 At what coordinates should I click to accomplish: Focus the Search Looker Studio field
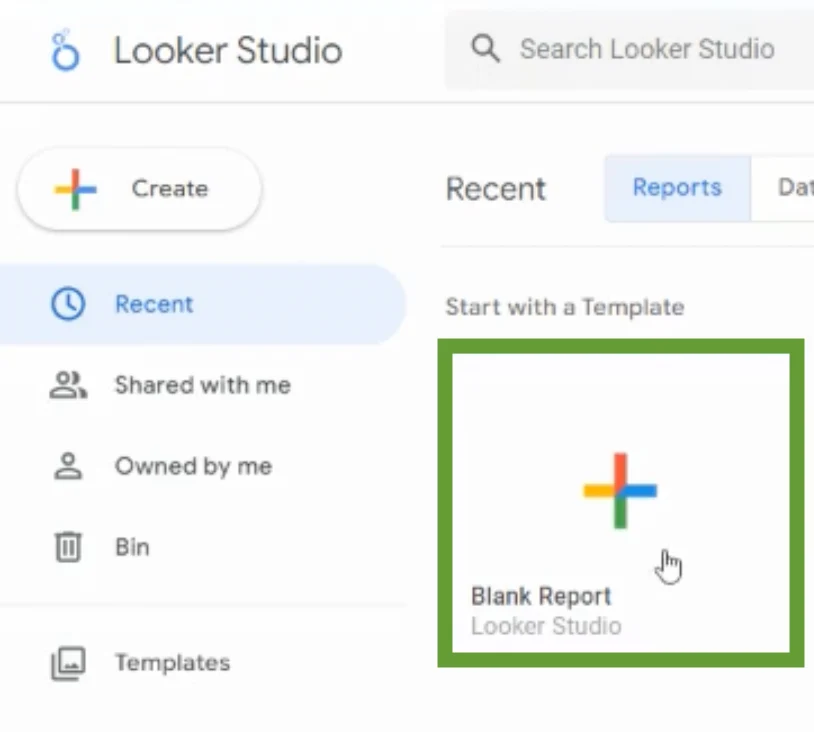point(629,50)
